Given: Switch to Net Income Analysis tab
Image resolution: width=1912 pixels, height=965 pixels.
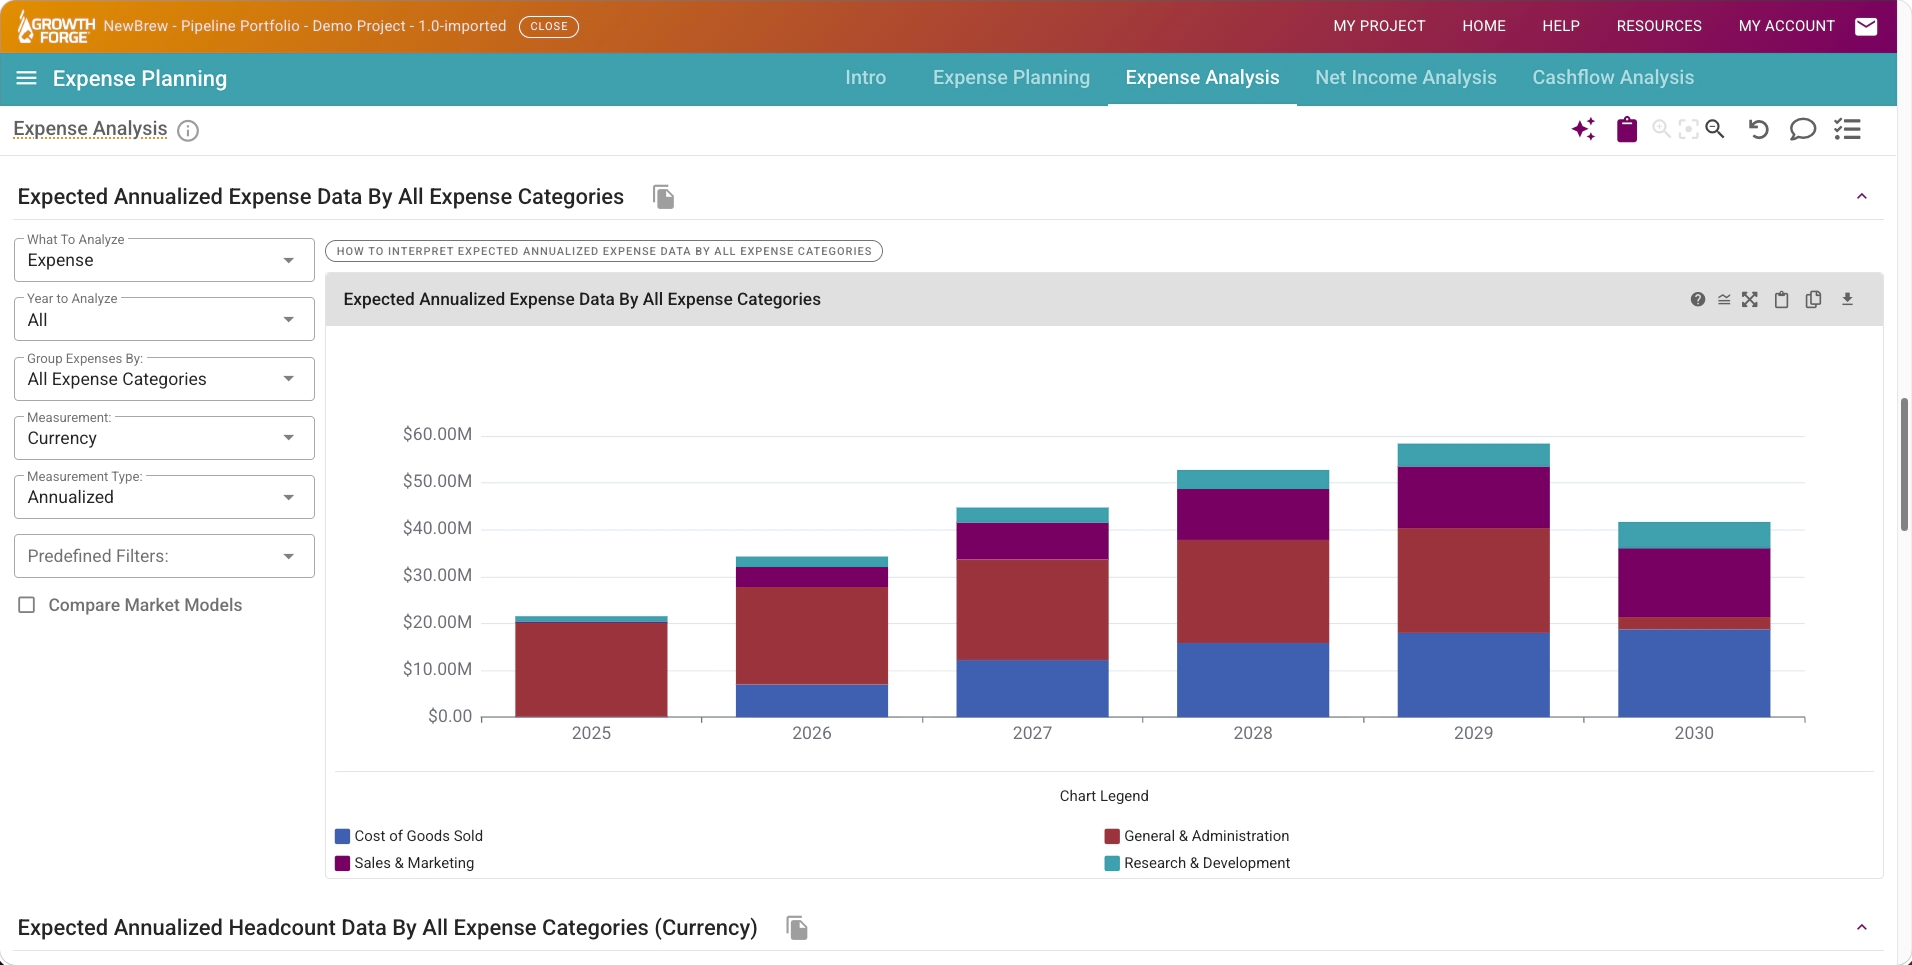Looking at the screenshot, I should pyautogui.click(x=1405, y=78).
